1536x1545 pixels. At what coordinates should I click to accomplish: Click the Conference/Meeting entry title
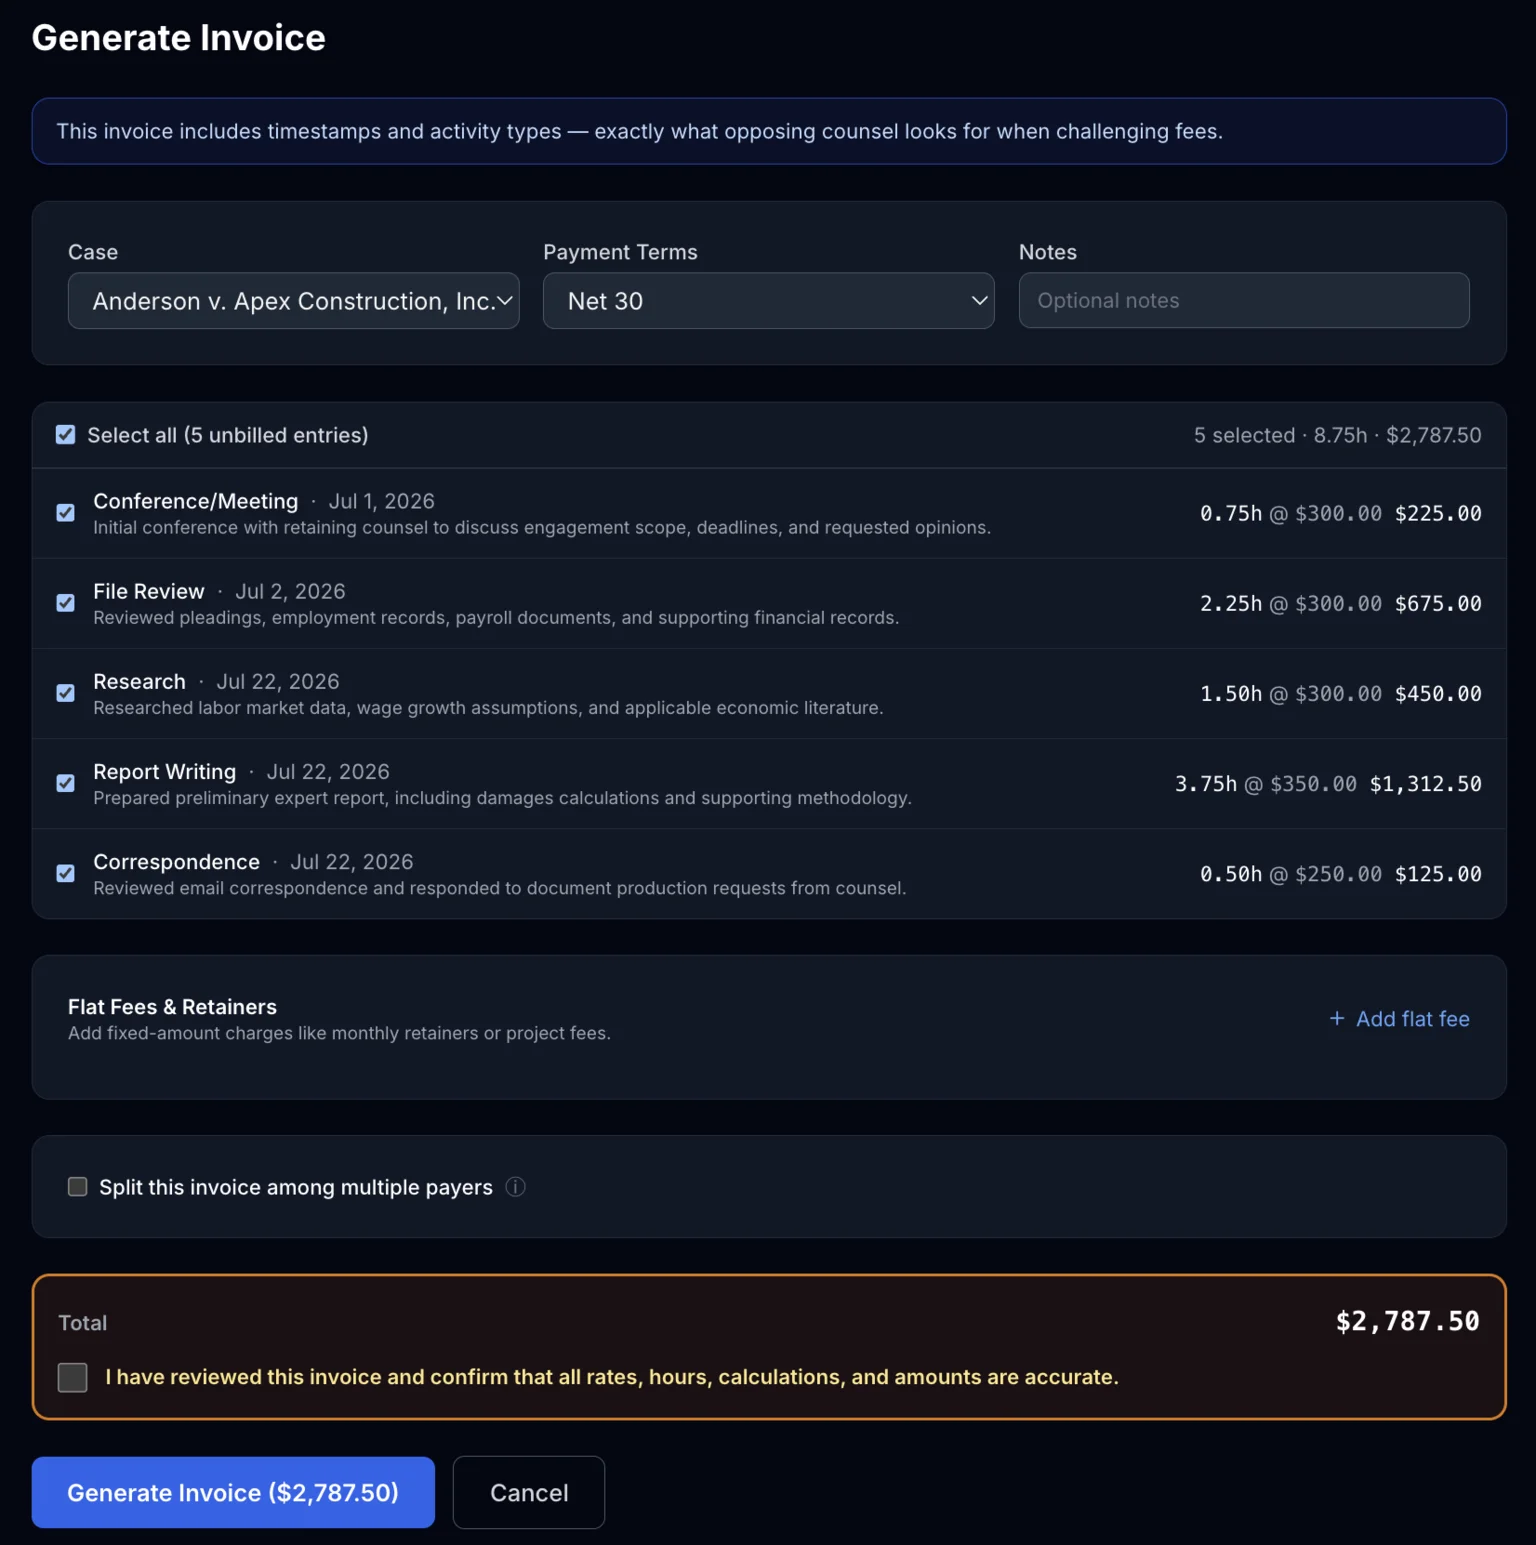pos(196,501)
